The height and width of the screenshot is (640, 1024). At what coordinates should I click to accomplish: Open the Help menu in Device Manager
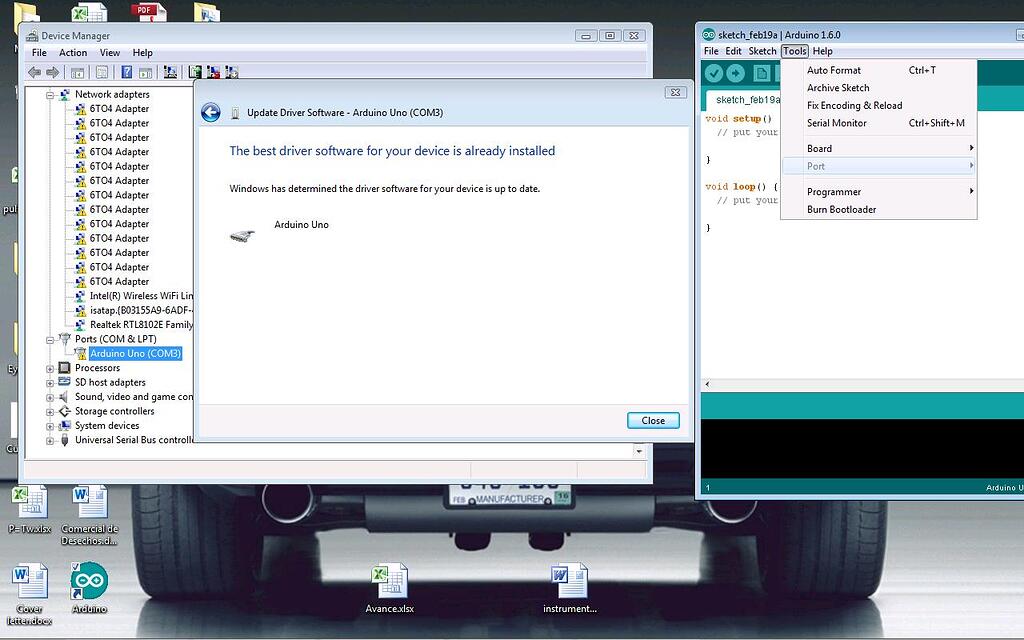point(142,53)
